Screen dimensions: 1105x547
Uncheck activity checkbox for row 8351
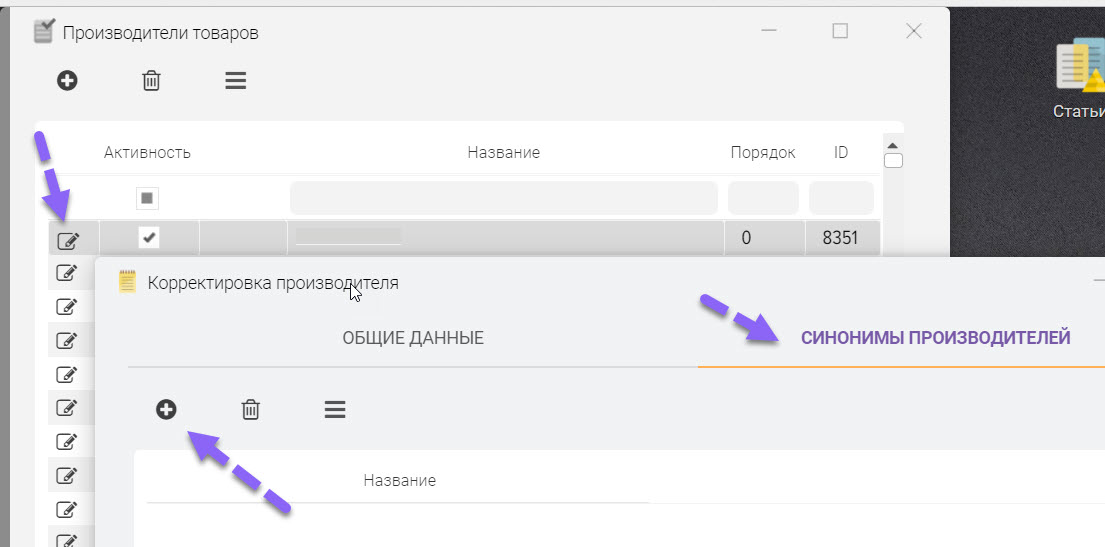point(148,238)
